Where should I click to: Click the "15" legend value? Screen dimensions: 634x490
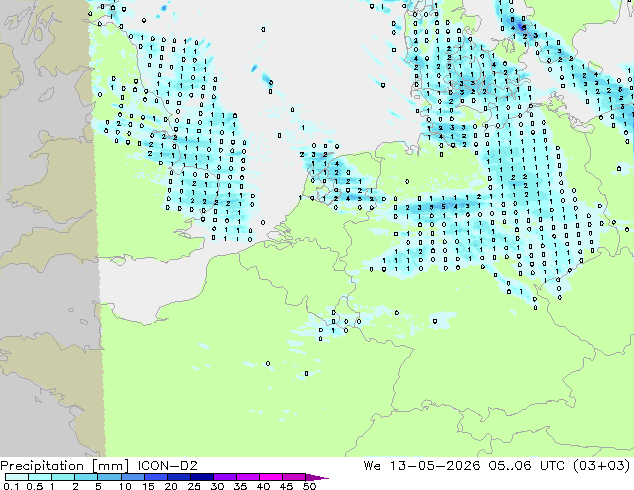[x=148, y=486]
